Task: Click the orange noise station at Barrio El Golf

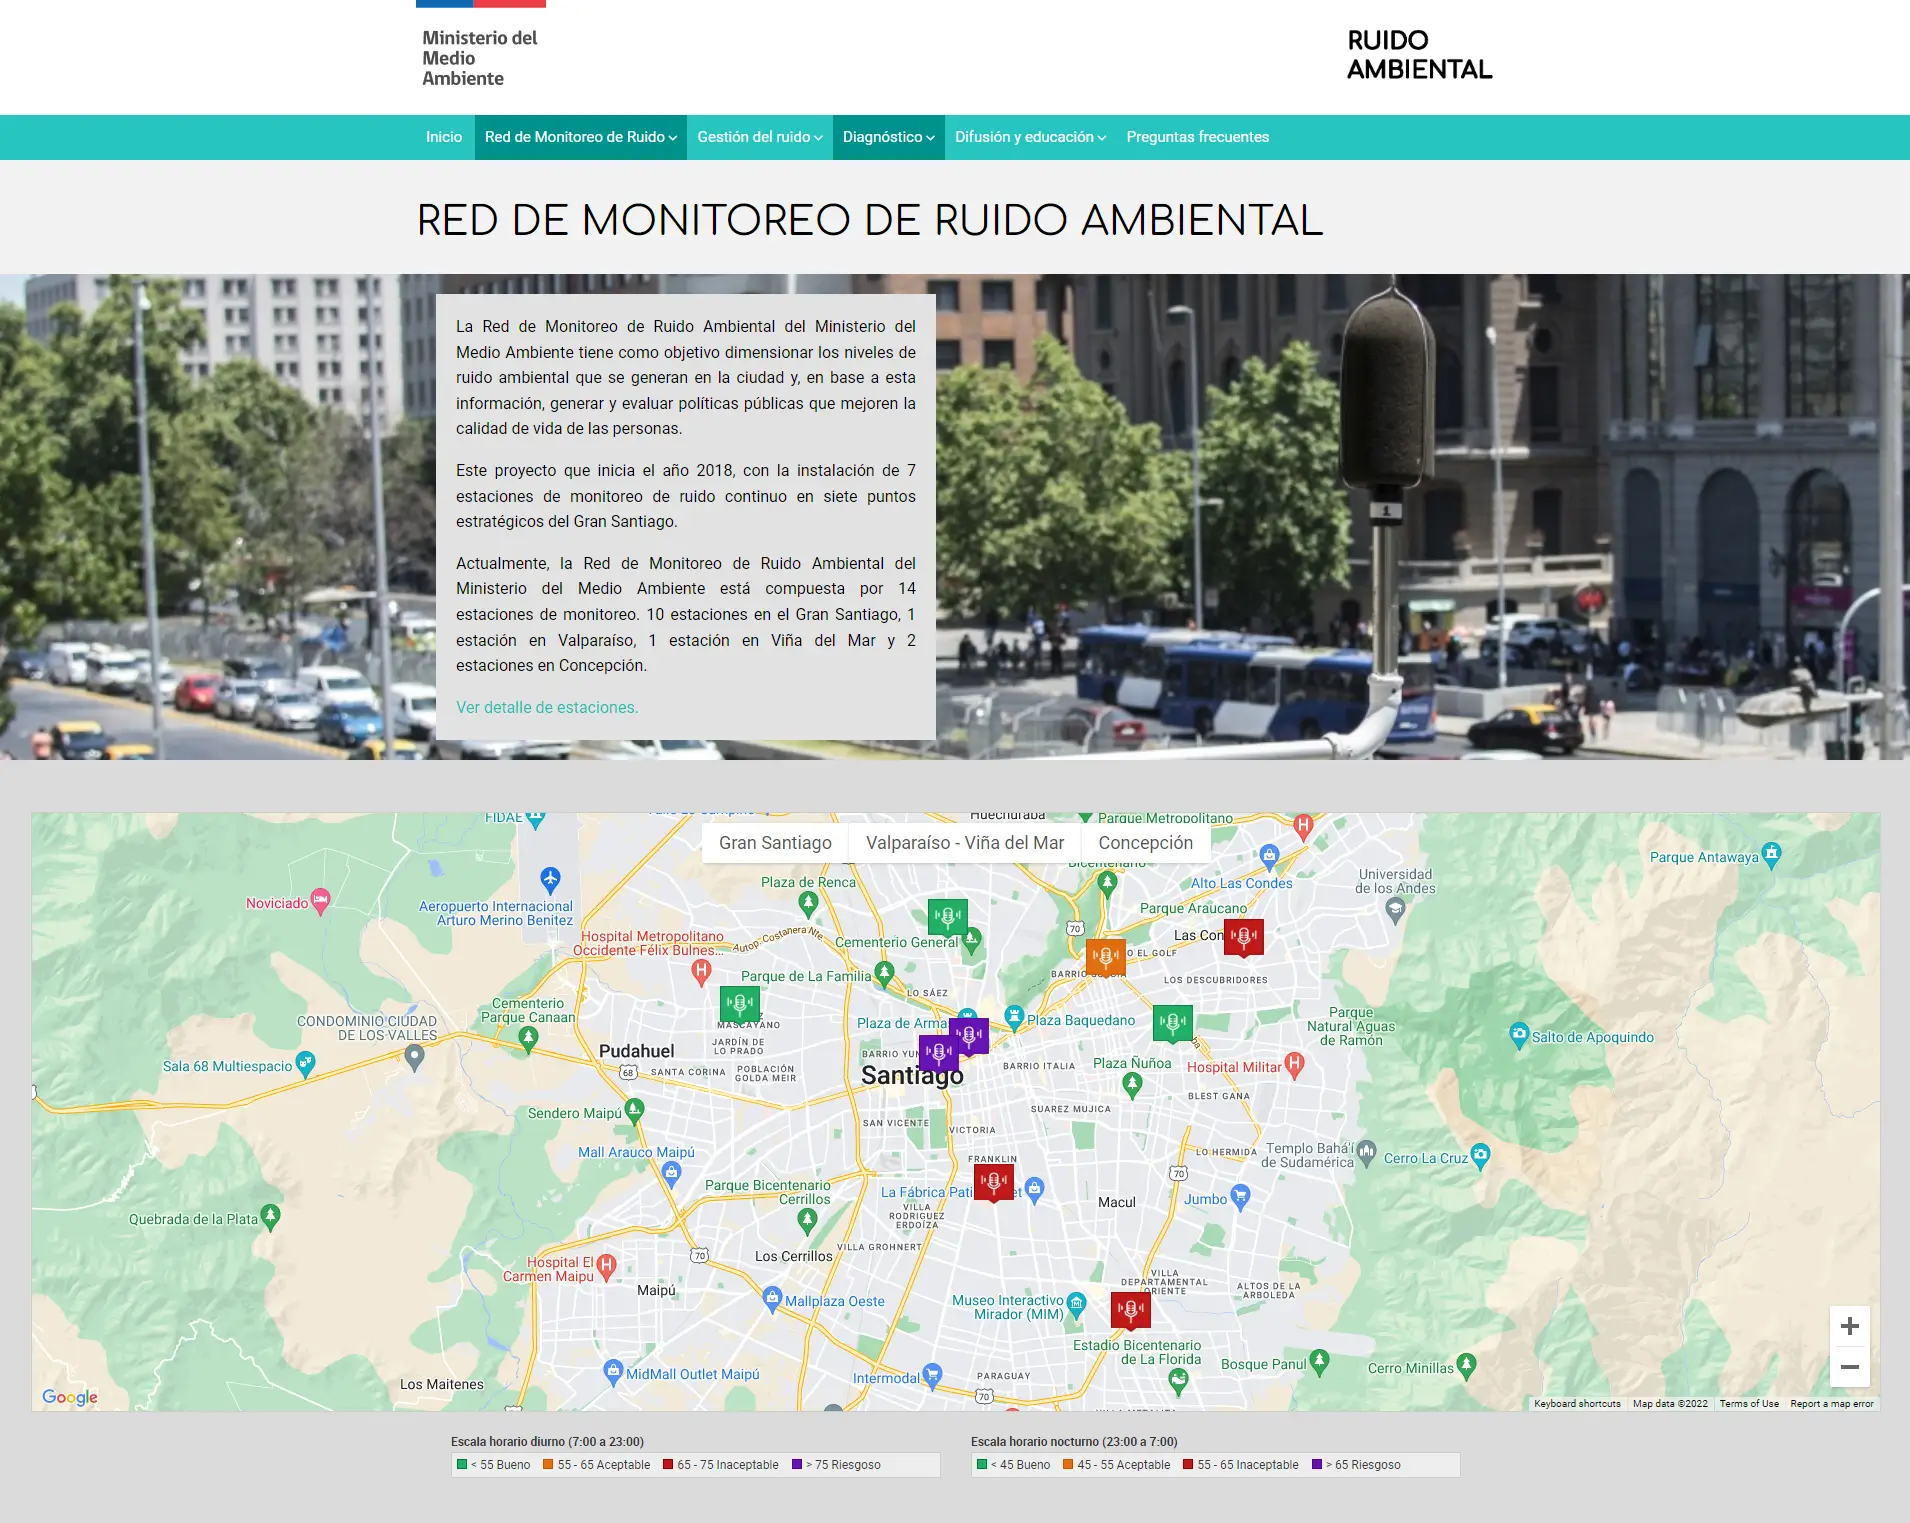Action: click(1105, 956)
